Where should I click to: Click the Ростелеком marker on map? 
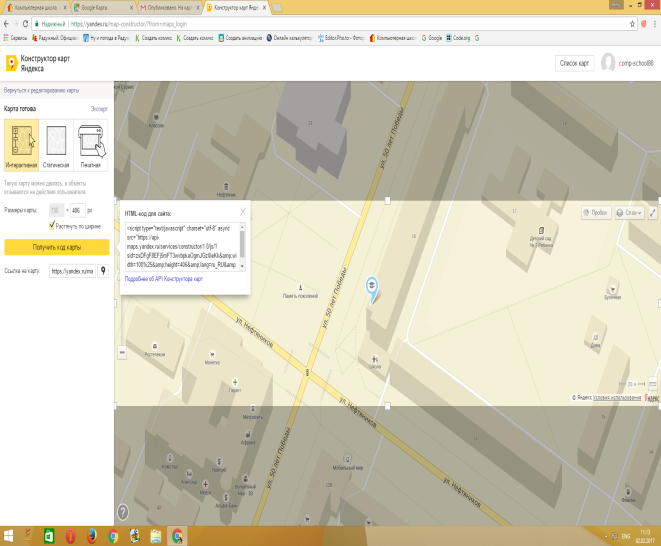pos(155,346)
